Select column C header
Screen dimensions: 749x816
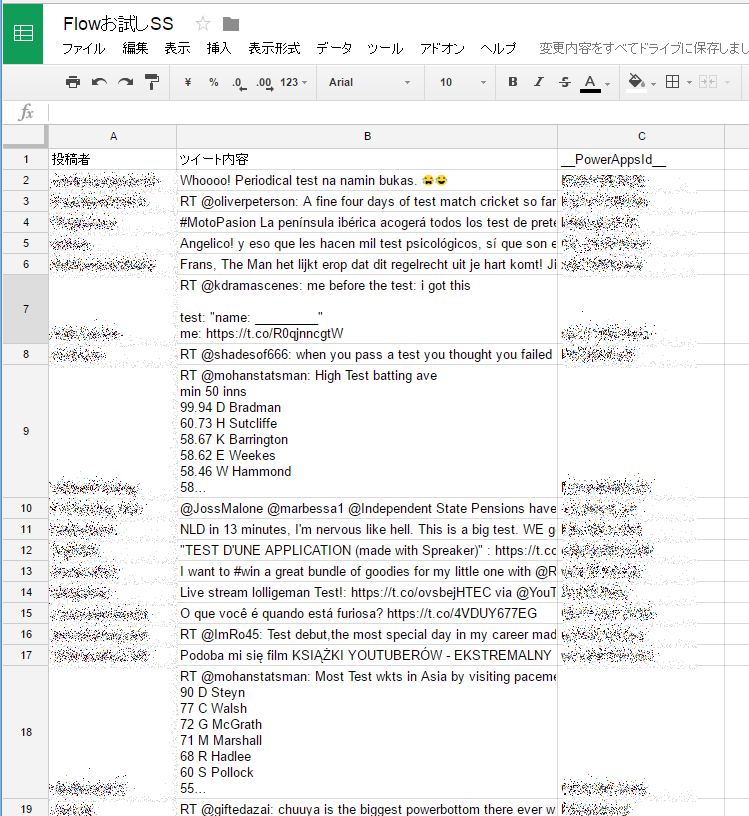[641, 136]
